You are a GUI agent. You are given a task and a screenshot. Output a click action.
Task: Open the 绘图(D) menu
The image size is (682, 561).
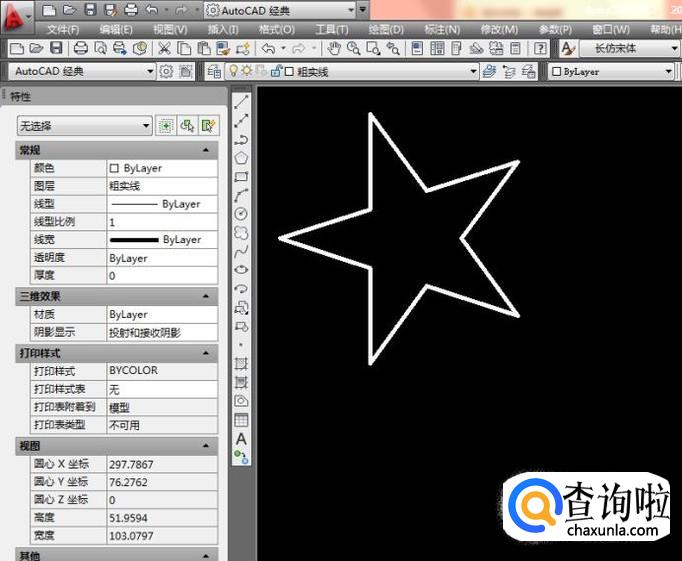coord(386,30)
